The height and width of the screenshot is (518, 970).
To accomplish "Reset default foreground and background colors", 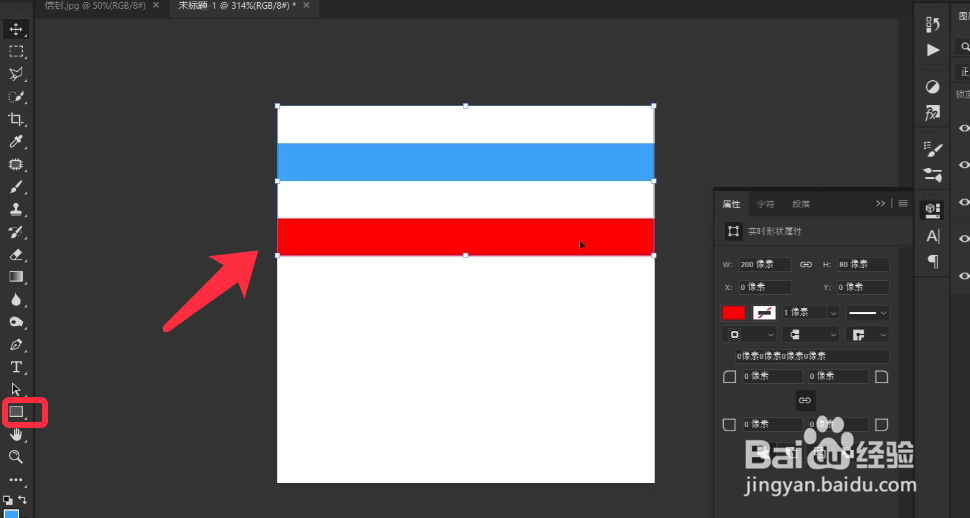I will coord(7,499).
